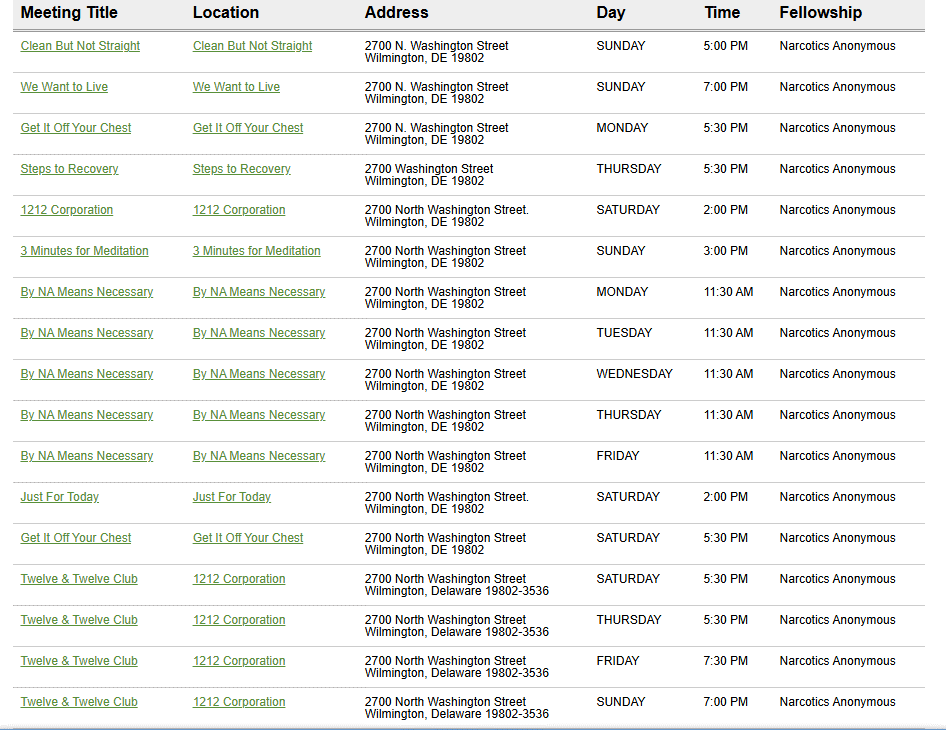946x730 pixels.
Task: Open Steps to Recovery location link
Action: click(x=241, y=169)
